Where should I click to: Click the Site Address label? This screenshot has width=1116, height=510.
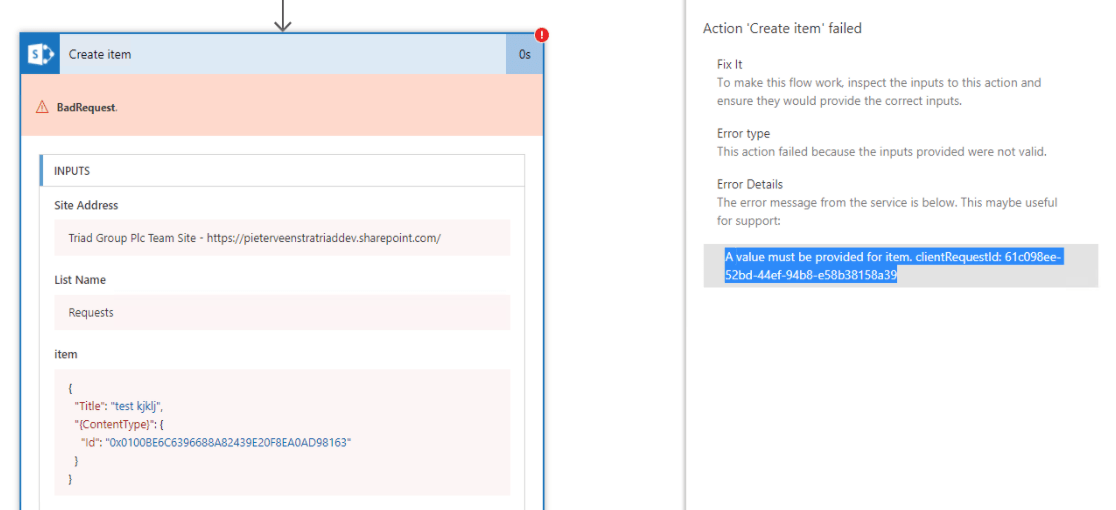coord(86,205)
